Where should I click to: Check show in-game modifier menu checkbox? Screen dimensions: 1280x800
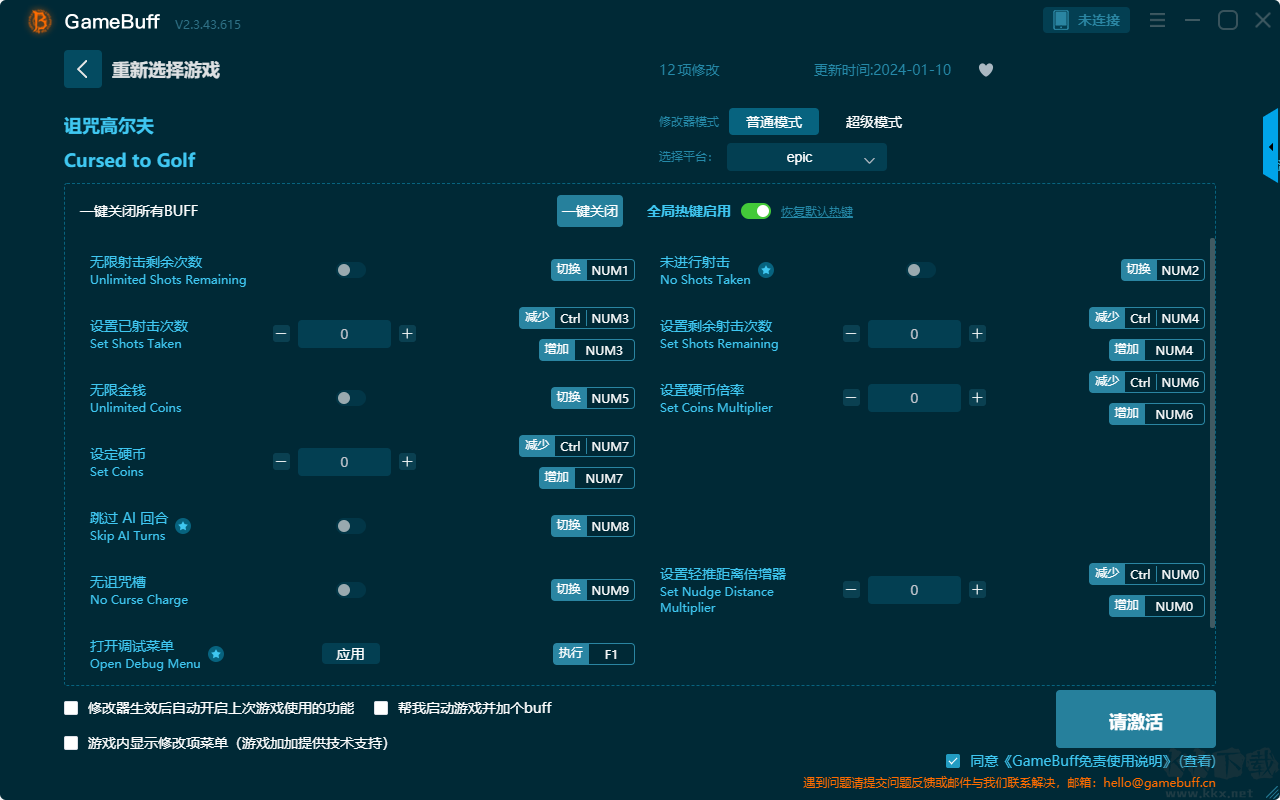click(x=71, y=743)
